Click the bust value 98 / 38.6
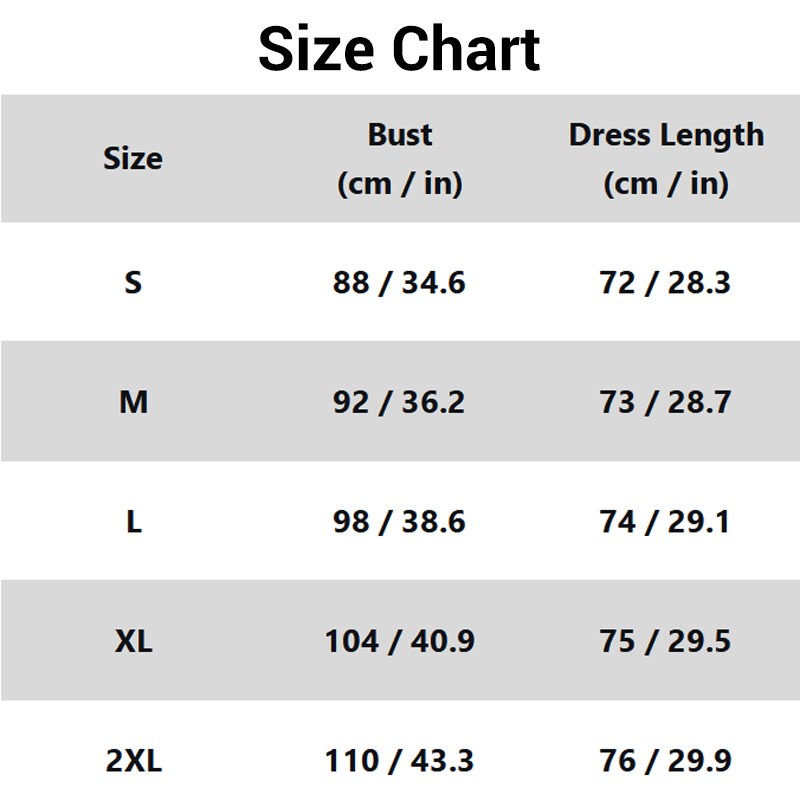This screenshot has height=800, width=800. pyautogui.click(x=399, y=521)
